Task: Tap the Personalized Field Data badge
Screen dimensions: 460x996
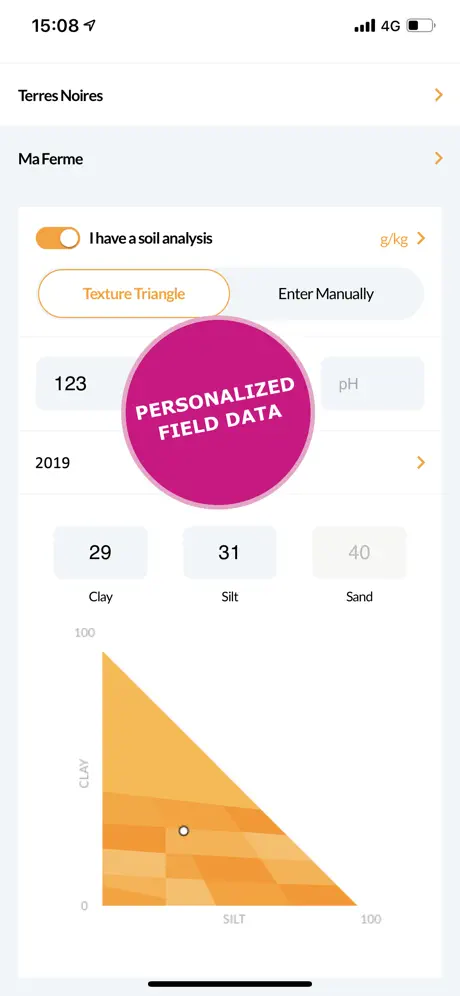Action: coord(218,413)
